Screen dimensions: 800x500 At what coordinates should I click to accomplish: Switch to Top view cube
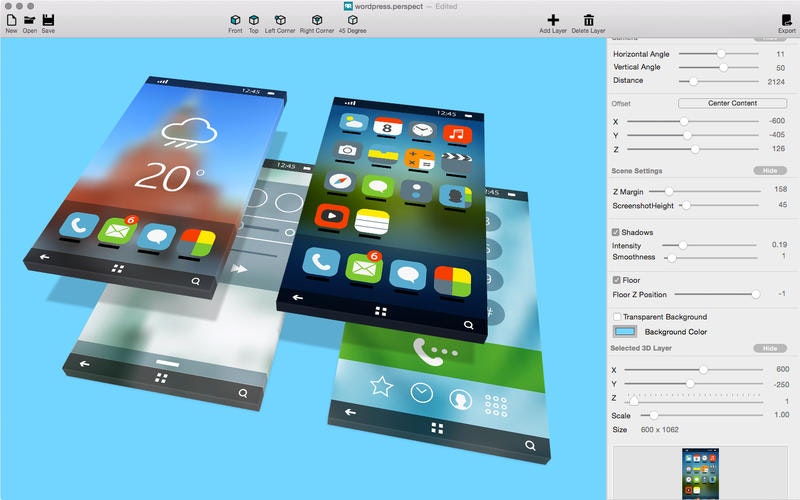click(254, 20)
